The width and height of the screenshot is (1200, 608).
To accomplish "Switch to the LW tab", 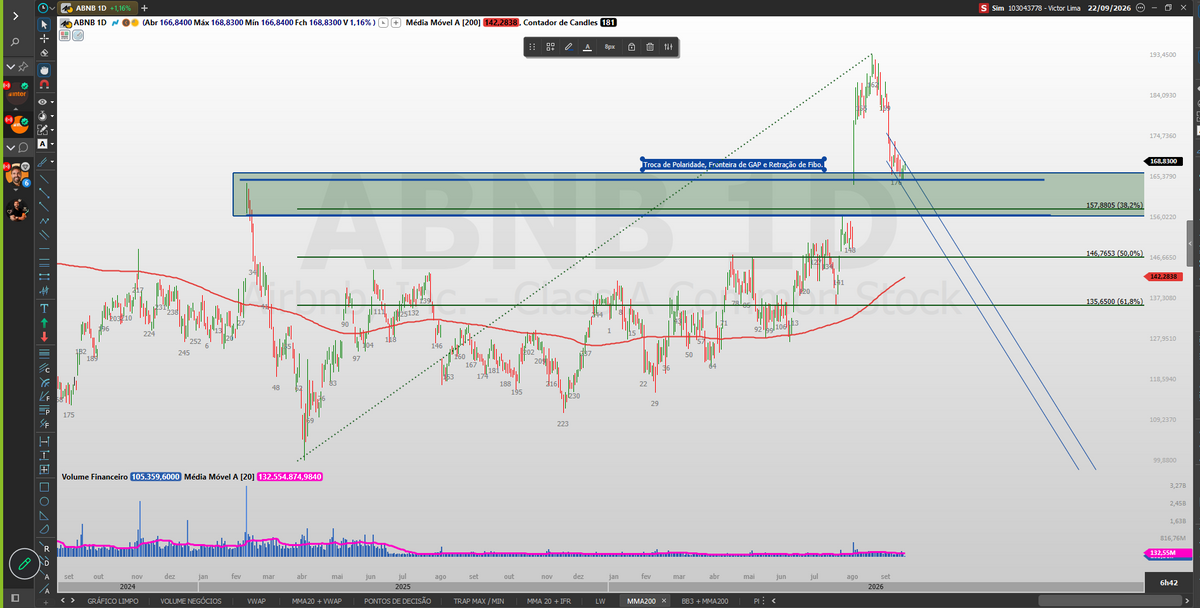I will click(600, 601).
